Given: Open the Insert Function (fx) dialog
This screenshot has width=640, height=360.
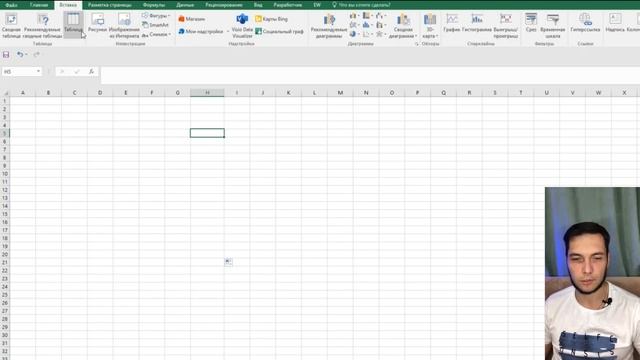Looking at the screenshot, I should click(x=91, y=71).
